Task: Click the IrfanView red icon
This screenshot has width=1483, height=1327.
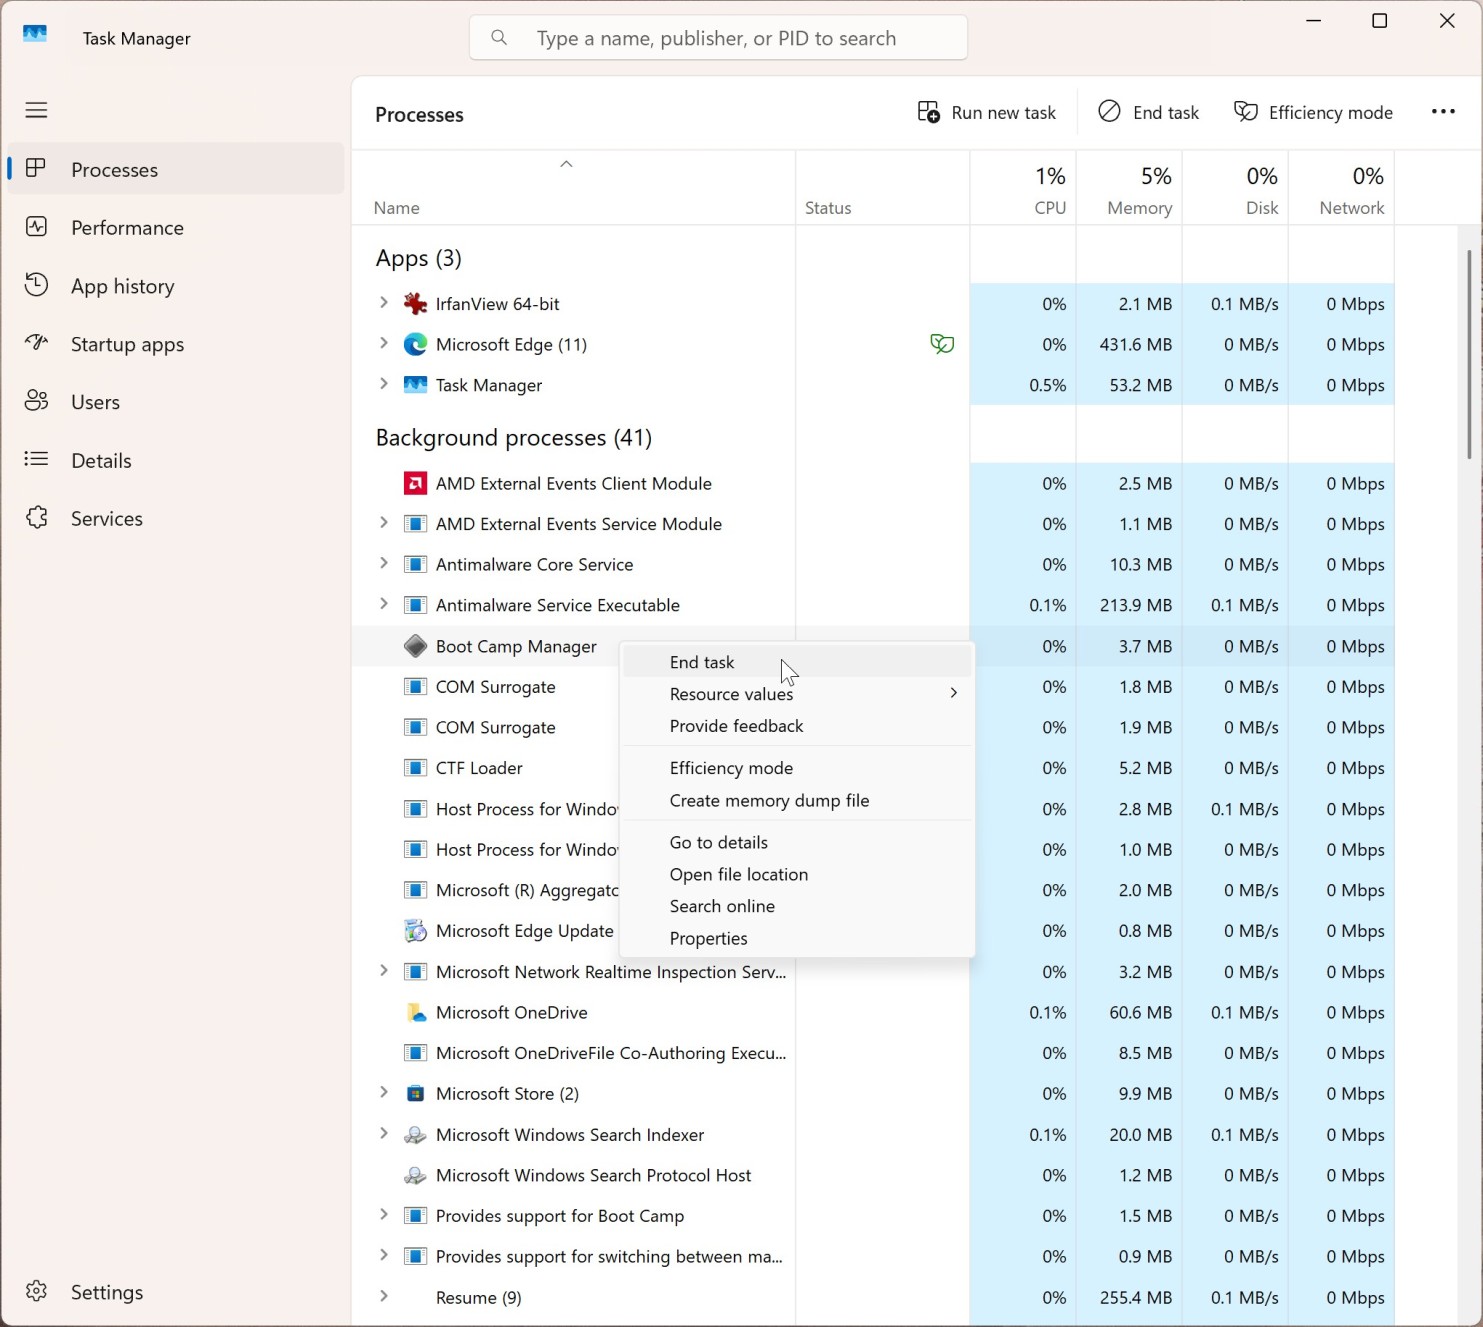Action: 415,304
